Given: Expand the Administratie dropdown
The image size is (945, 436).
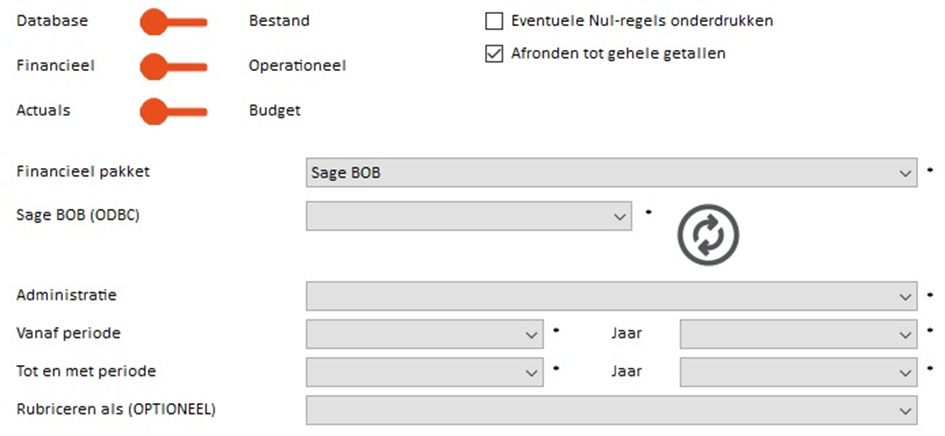Looking at the screenshot, I should [x=612, y=296].
